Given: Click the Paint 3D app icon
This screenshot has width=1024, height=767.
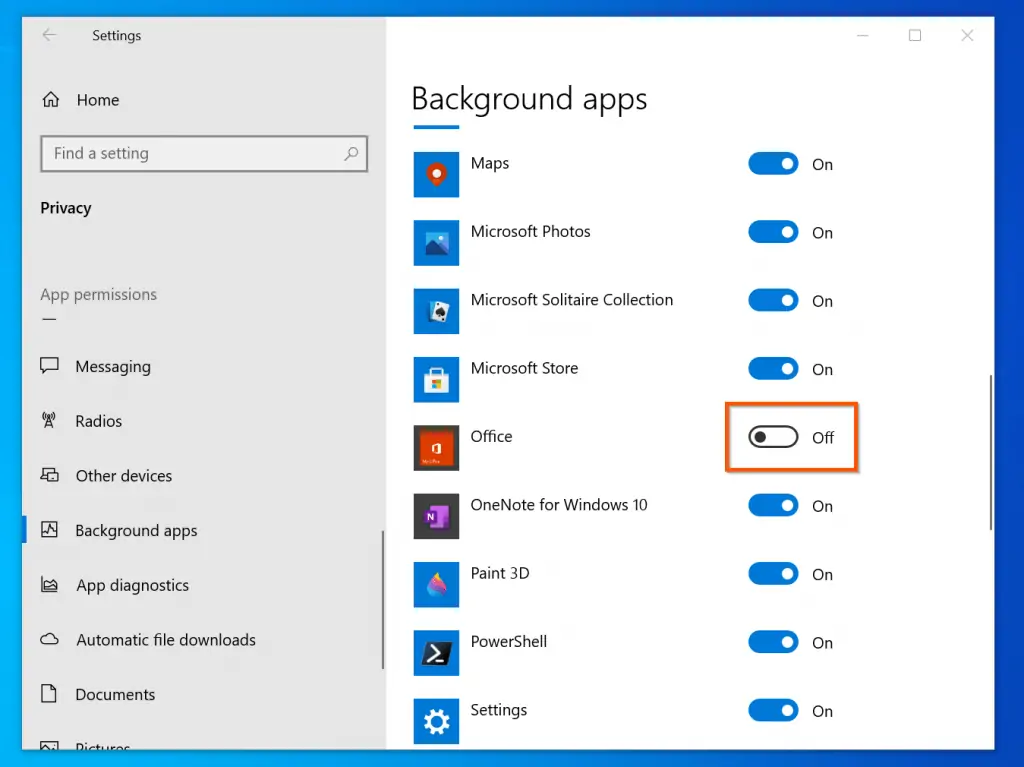Looking at the screenshot, I should pyautogui.click(x=436, y=584).
